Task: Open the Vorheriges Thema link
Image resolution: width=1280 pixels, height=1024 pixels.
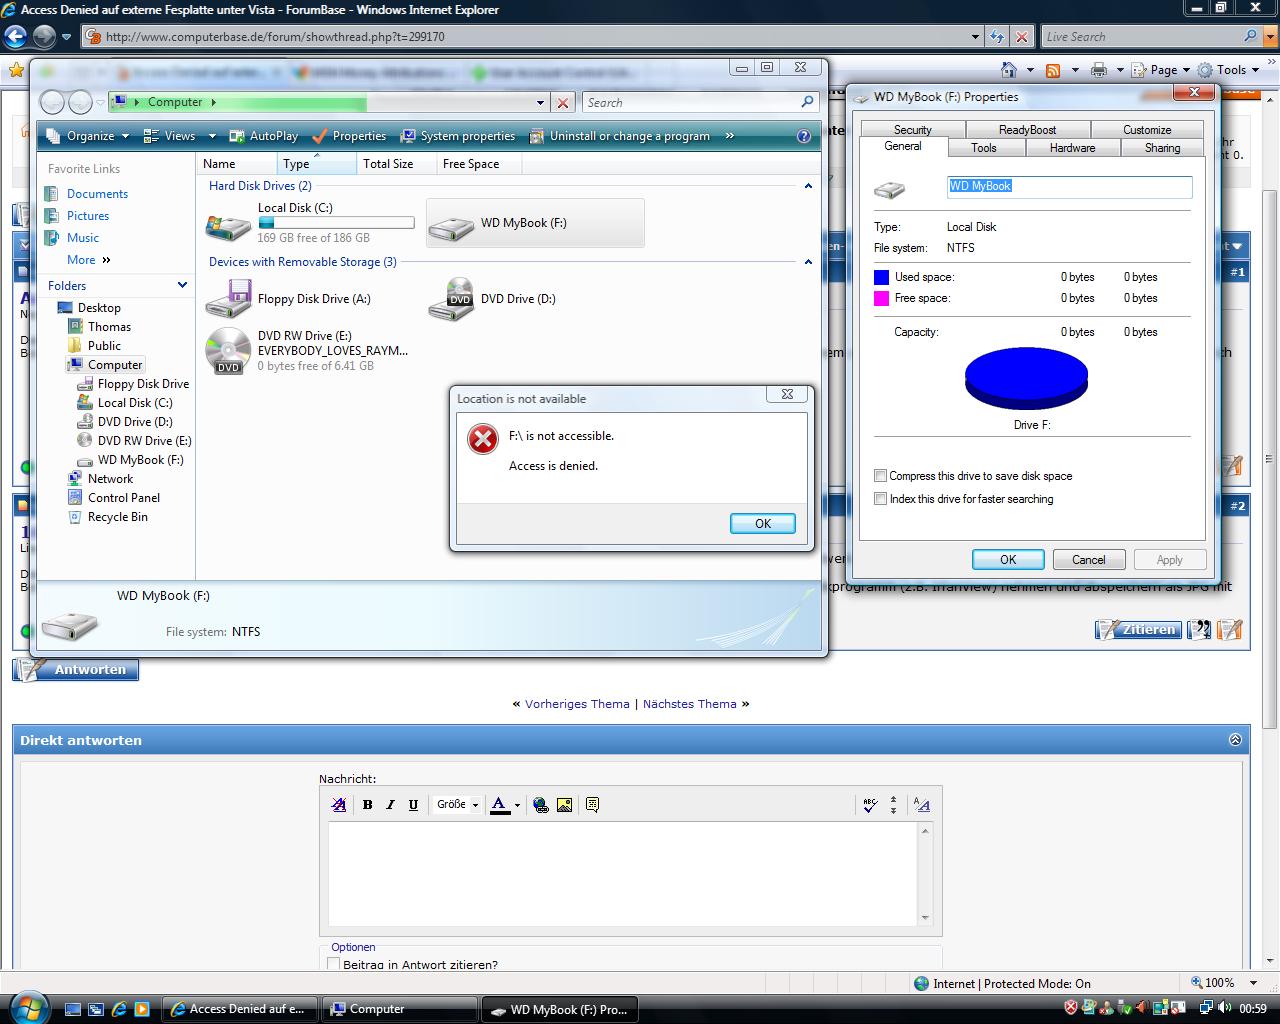Action: click(577, 704)
